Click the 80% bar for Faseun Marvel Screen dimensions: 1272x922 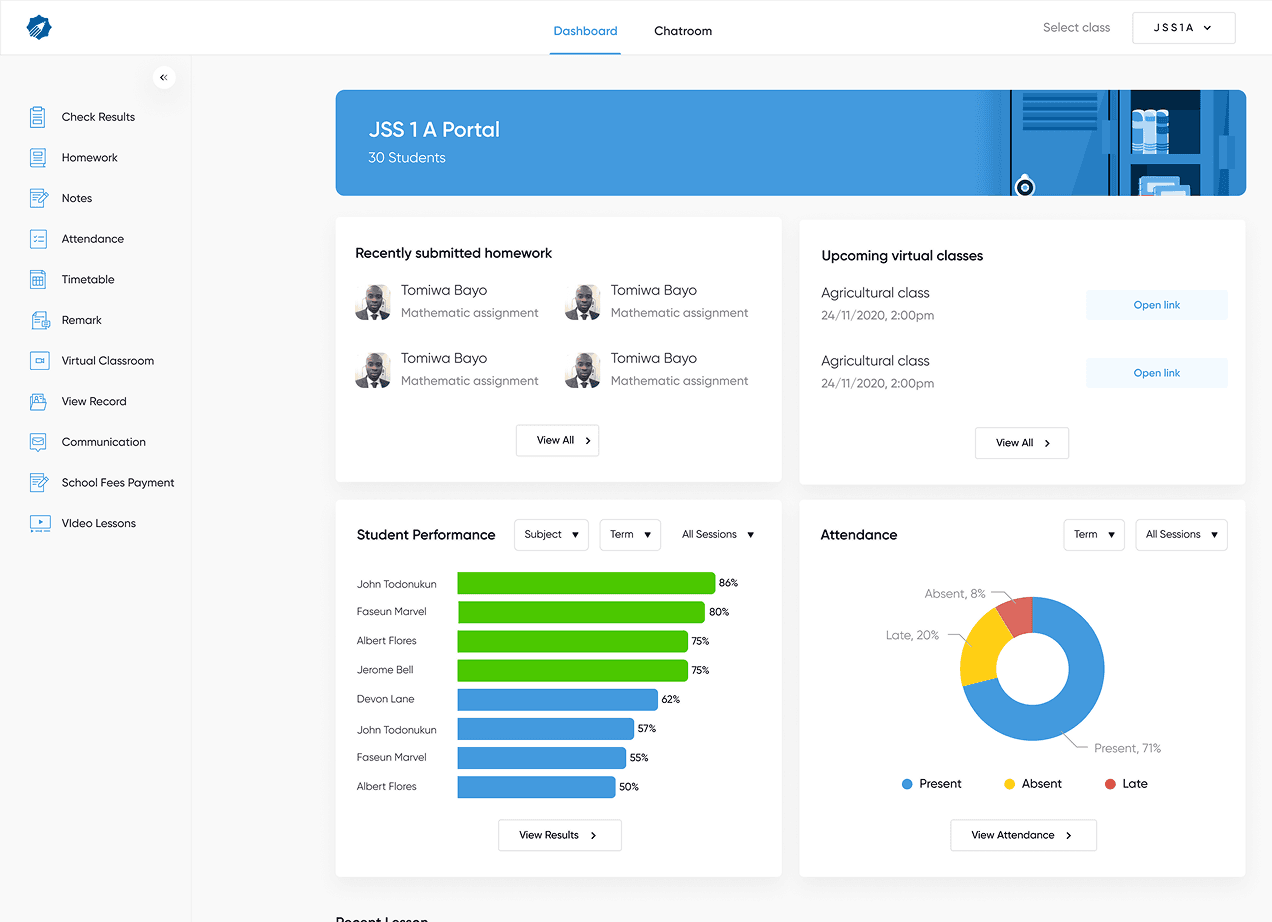[x=582, y=612]
